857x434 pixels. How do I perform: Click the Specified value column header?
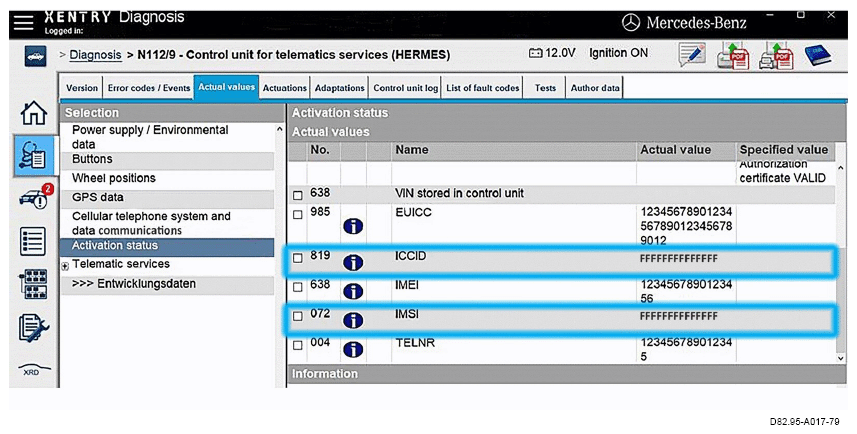[785, 150]
